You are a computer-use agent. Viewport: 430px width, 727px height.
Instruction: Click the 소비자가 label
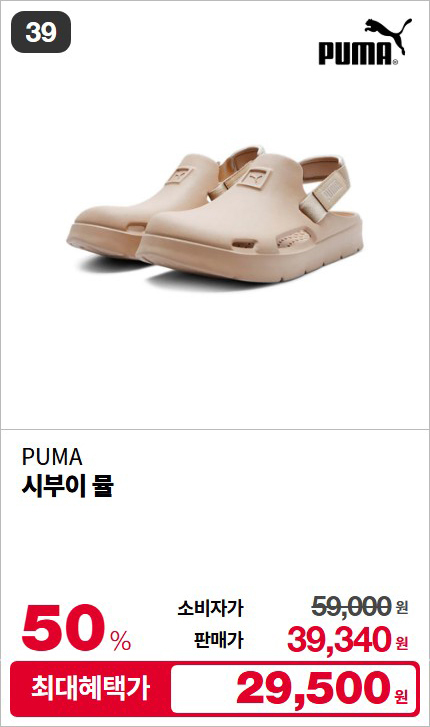click(x=210, y=608)
